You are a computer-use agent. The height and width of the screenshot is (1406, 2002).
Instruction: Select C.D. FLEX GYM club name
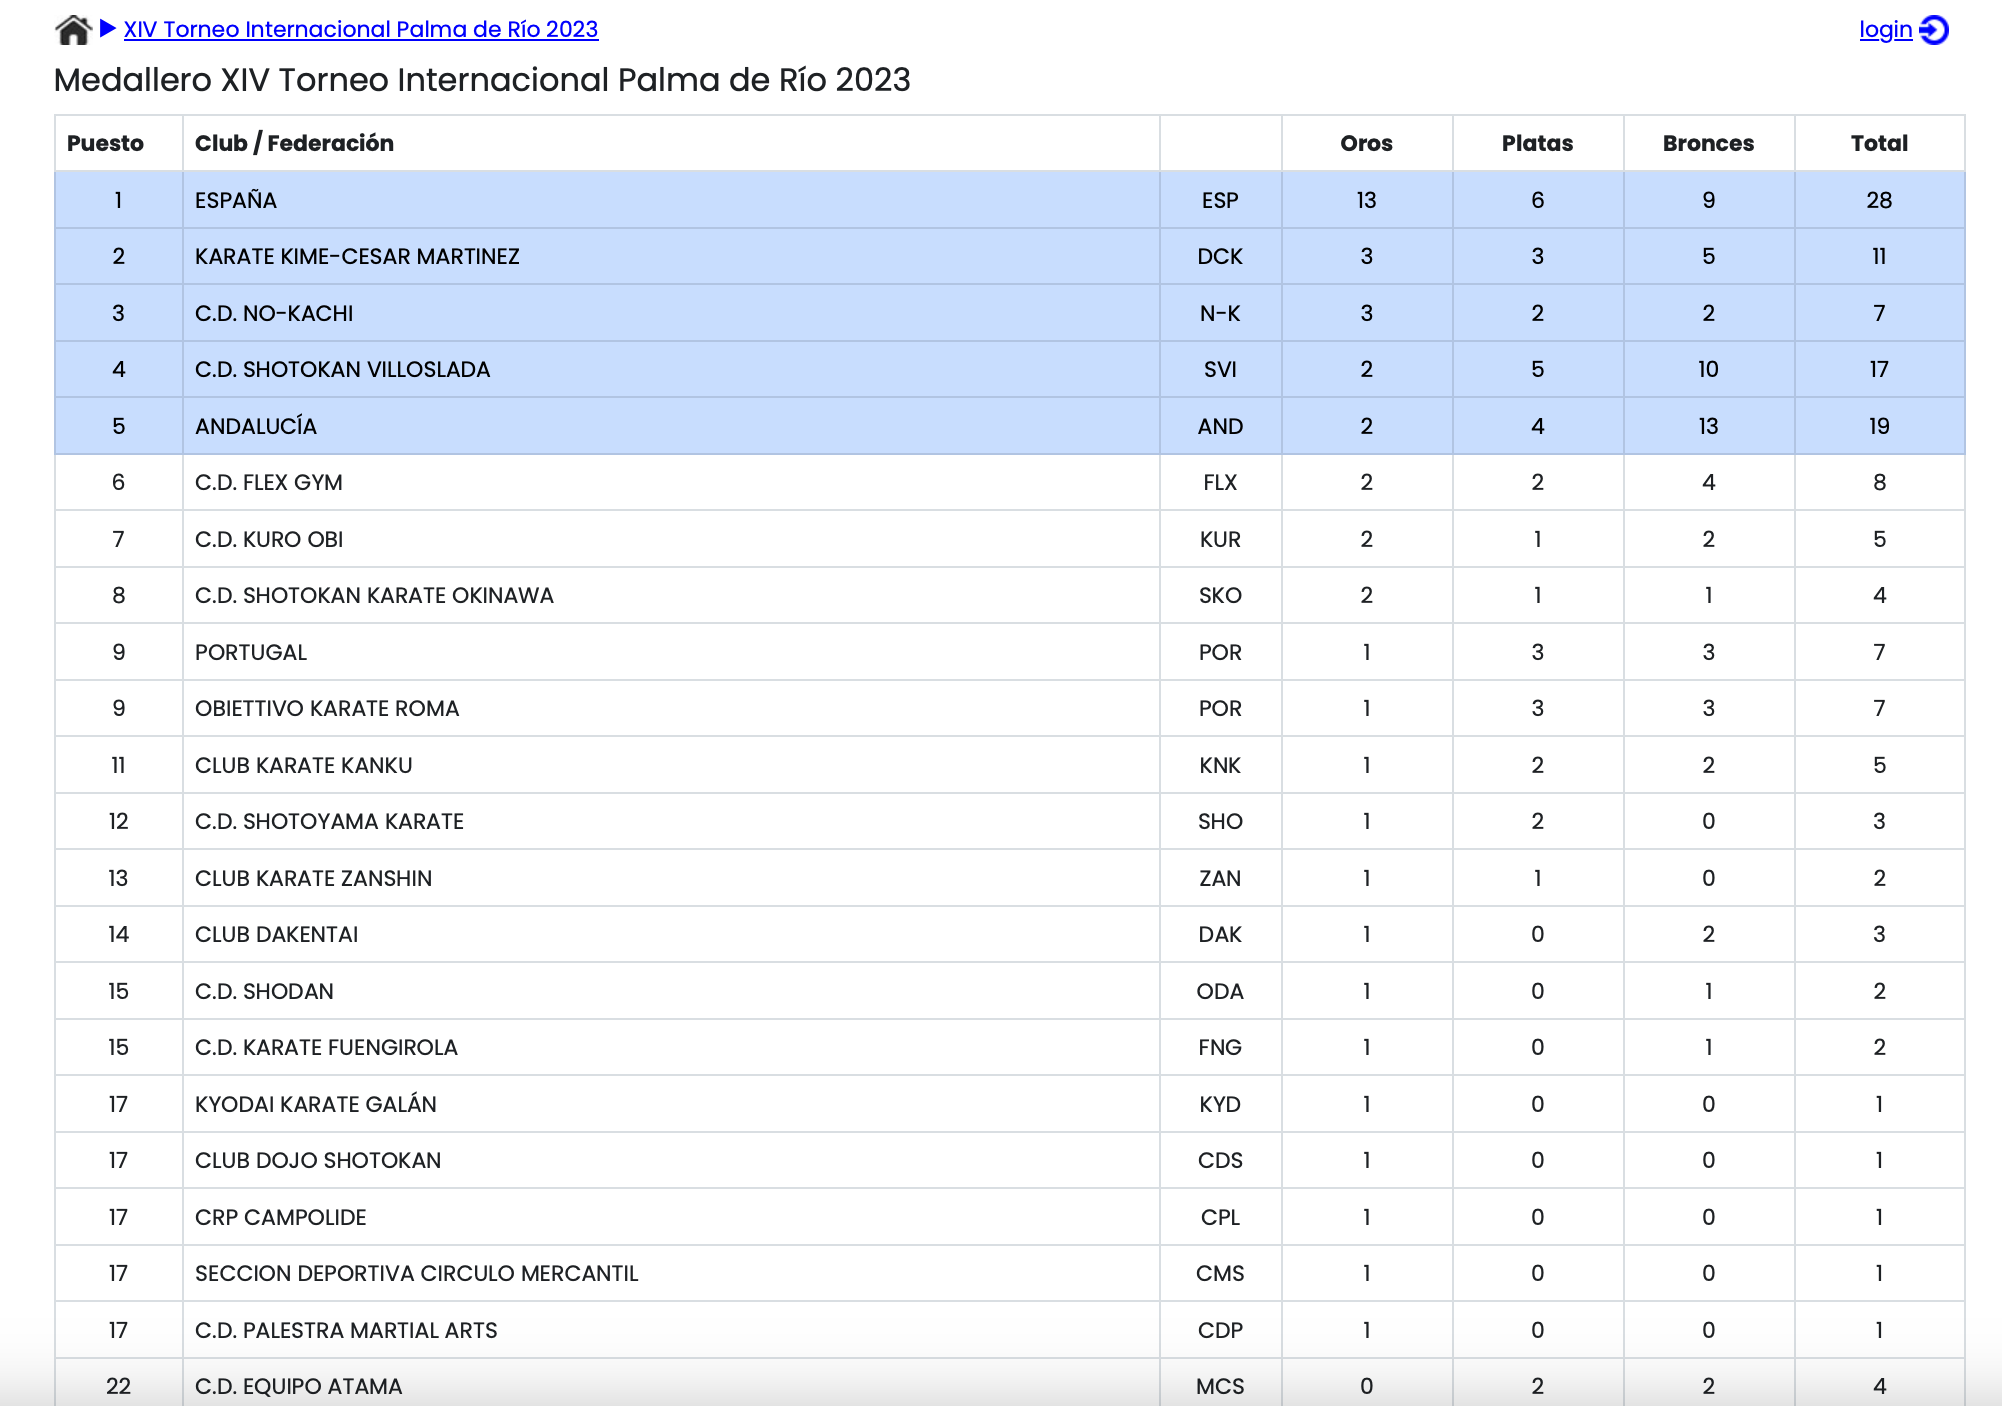269,482
